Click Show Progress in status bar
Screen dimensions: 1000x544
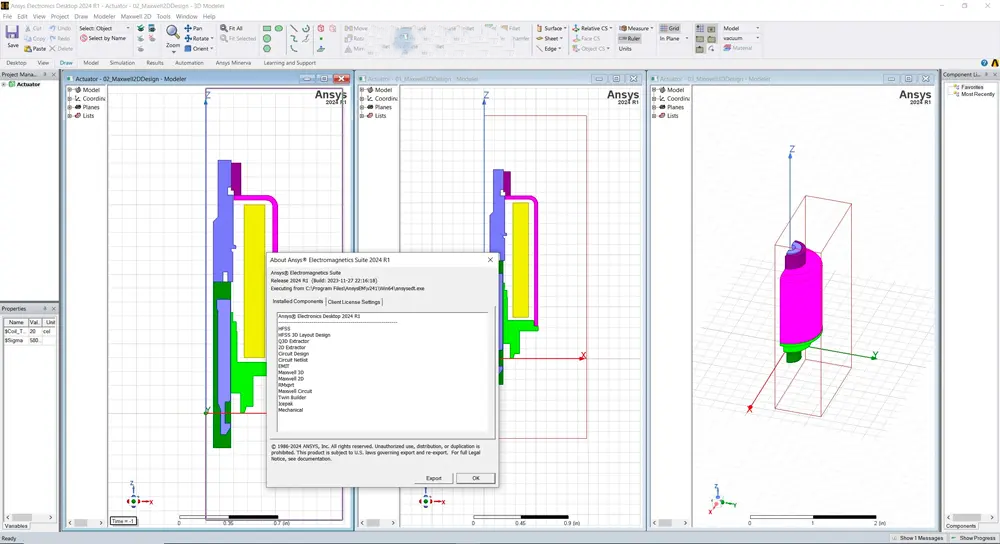click(972, 538)
